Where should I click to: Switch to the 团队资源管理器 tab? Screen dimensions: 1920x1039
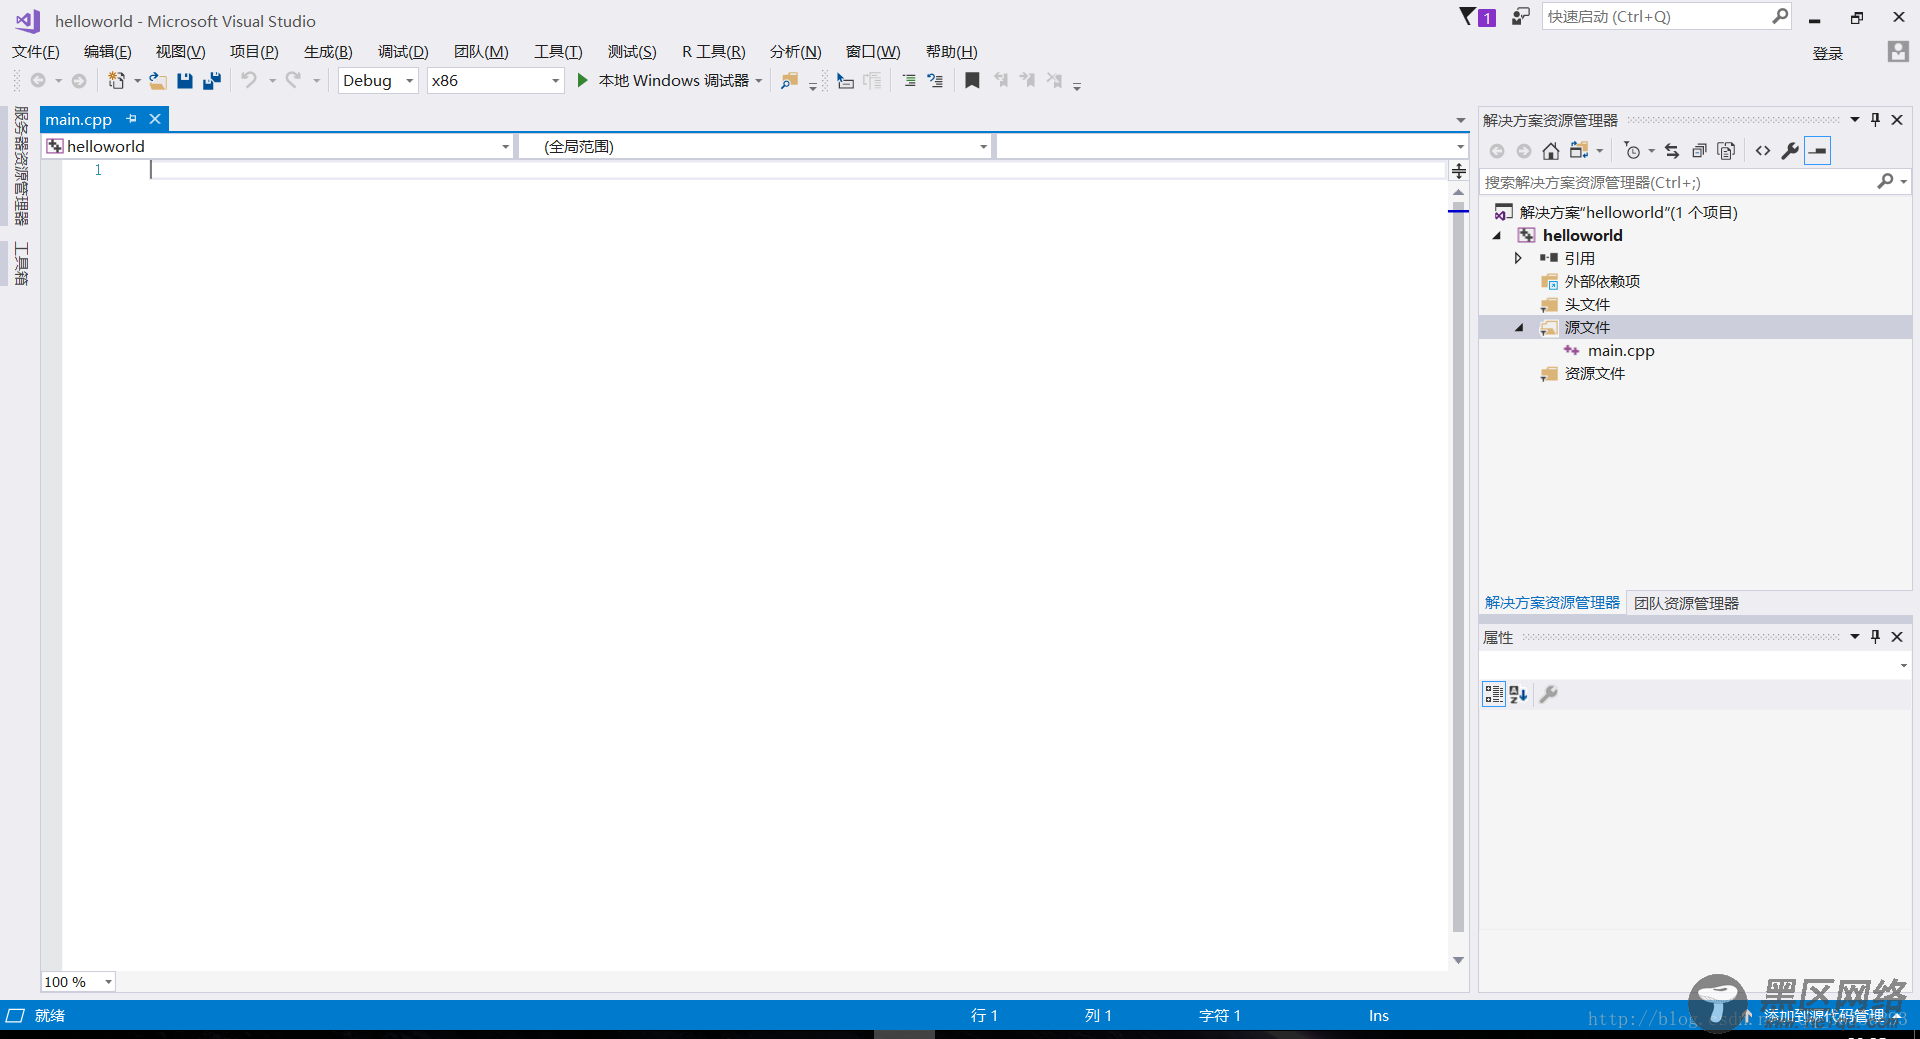pos(1686,603)
